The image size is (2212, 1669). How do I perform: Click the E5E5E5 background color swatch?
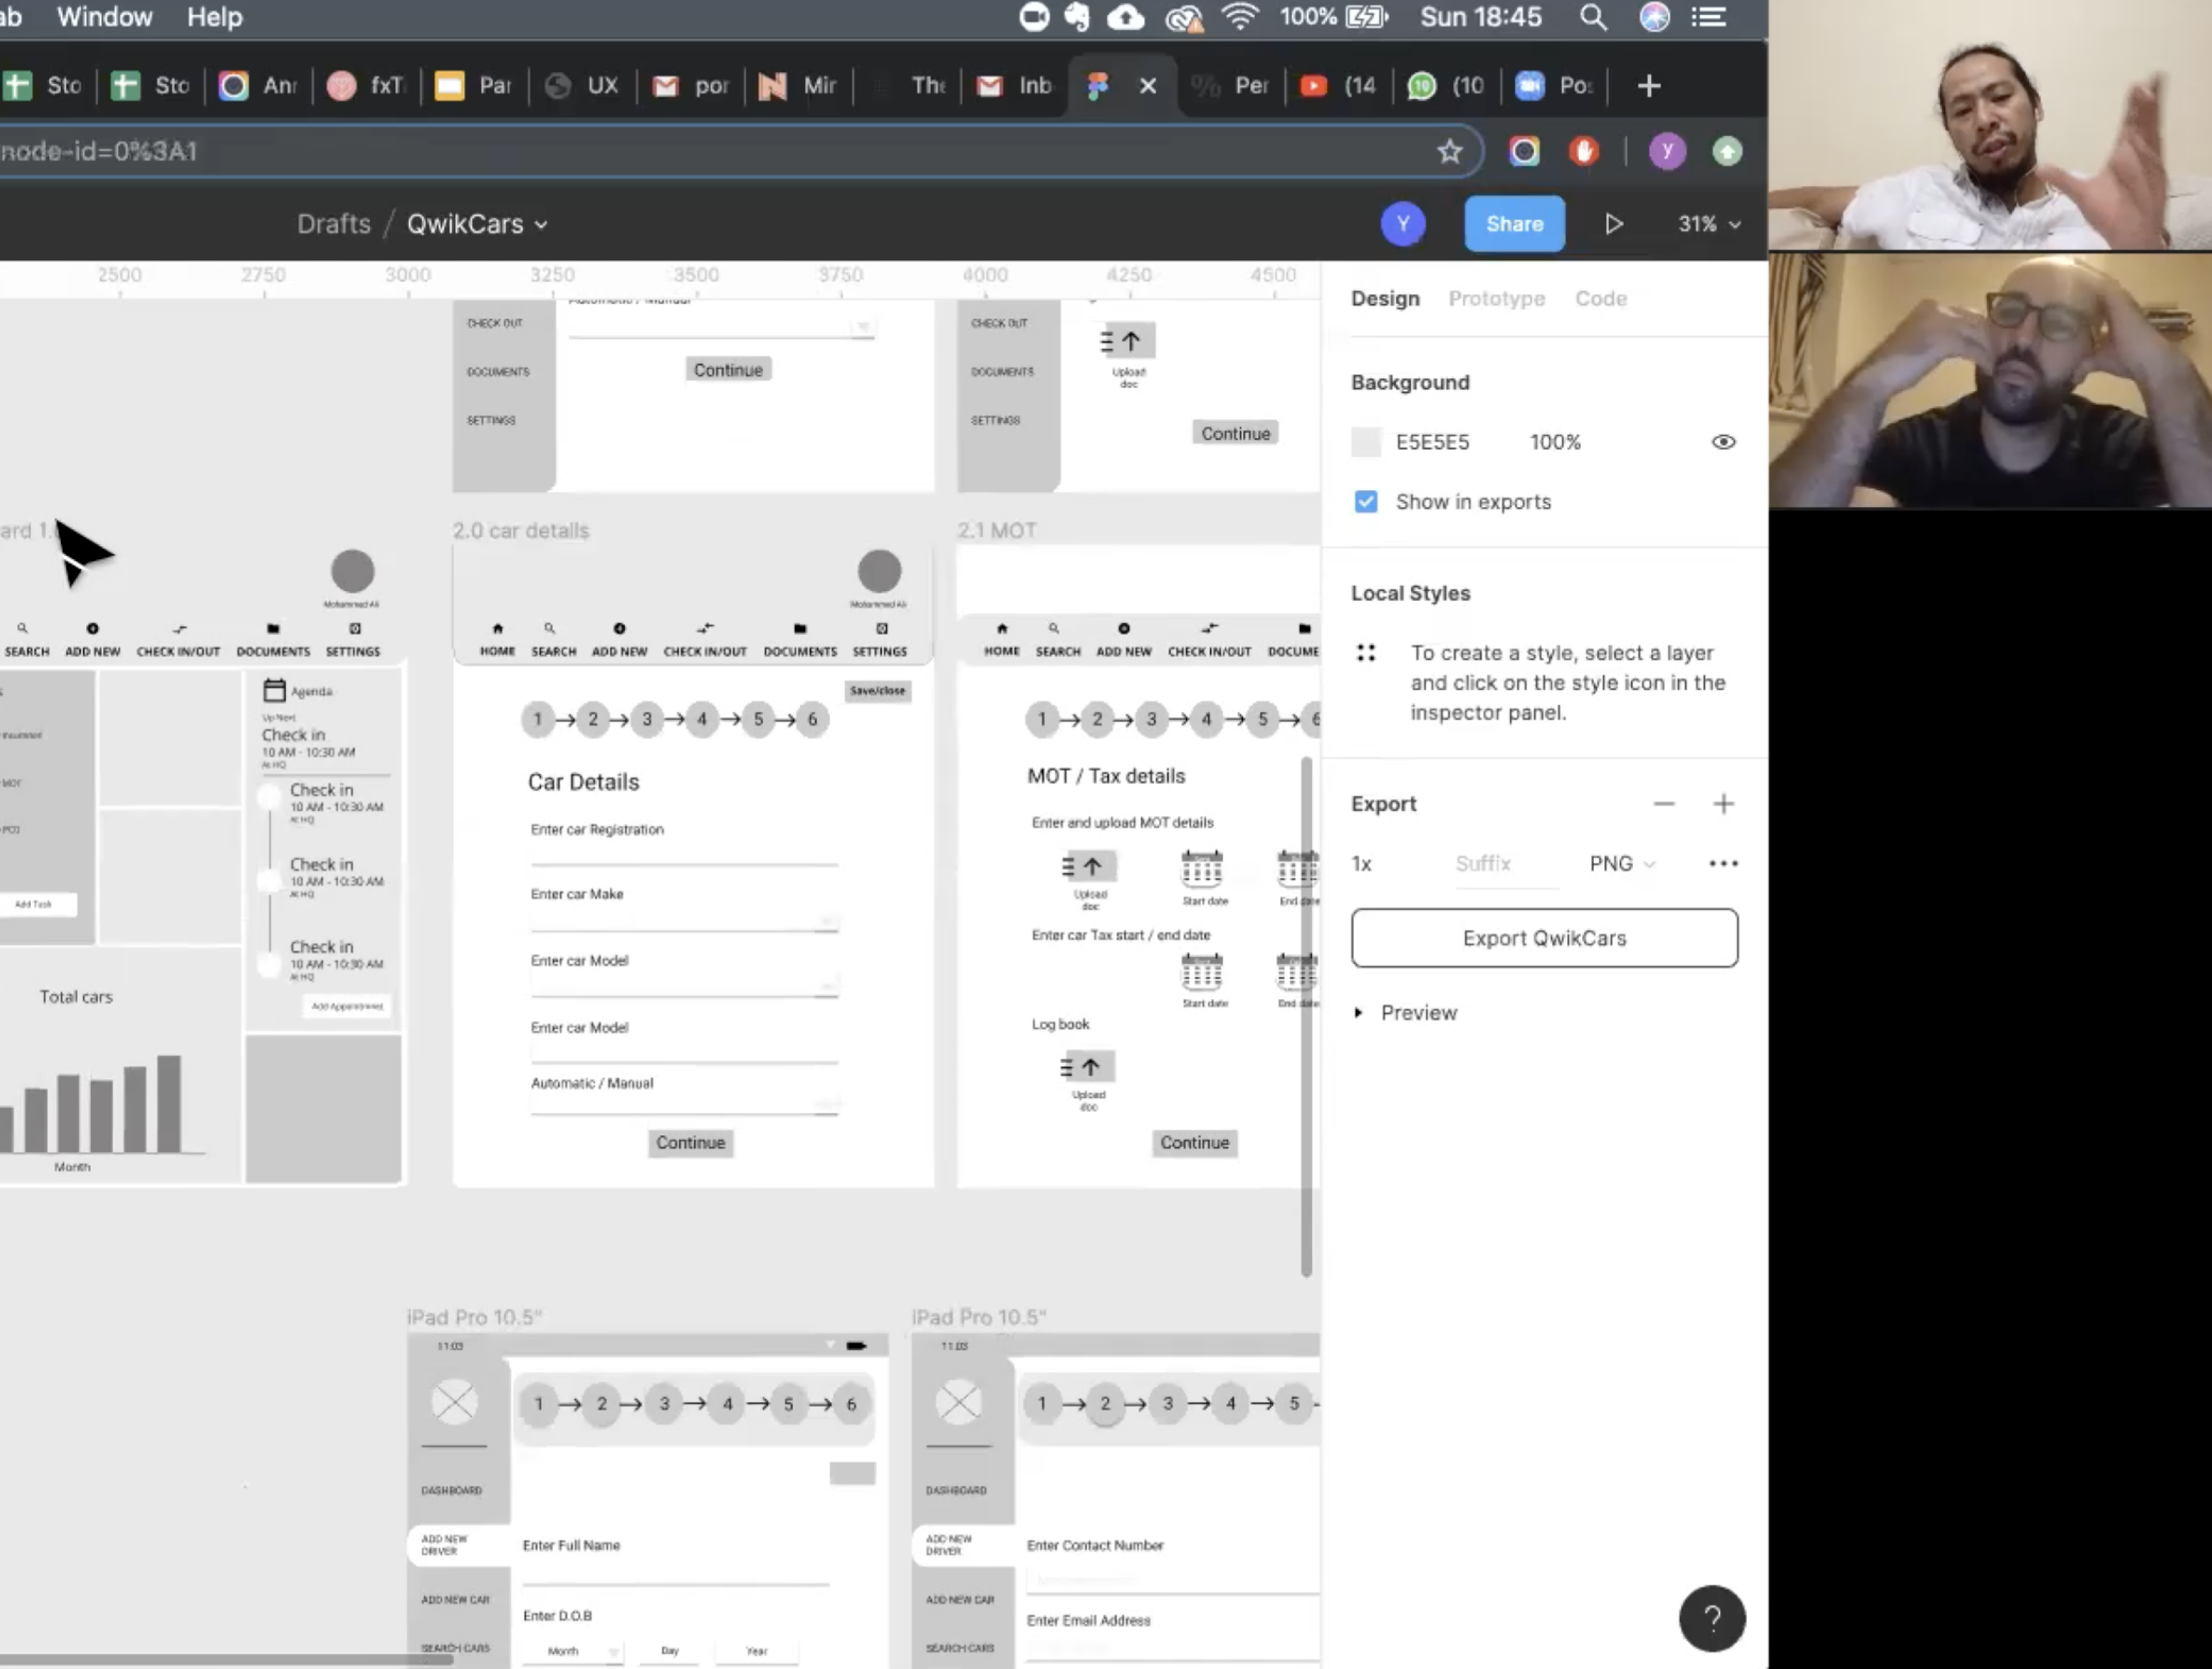click(1366, 442)
